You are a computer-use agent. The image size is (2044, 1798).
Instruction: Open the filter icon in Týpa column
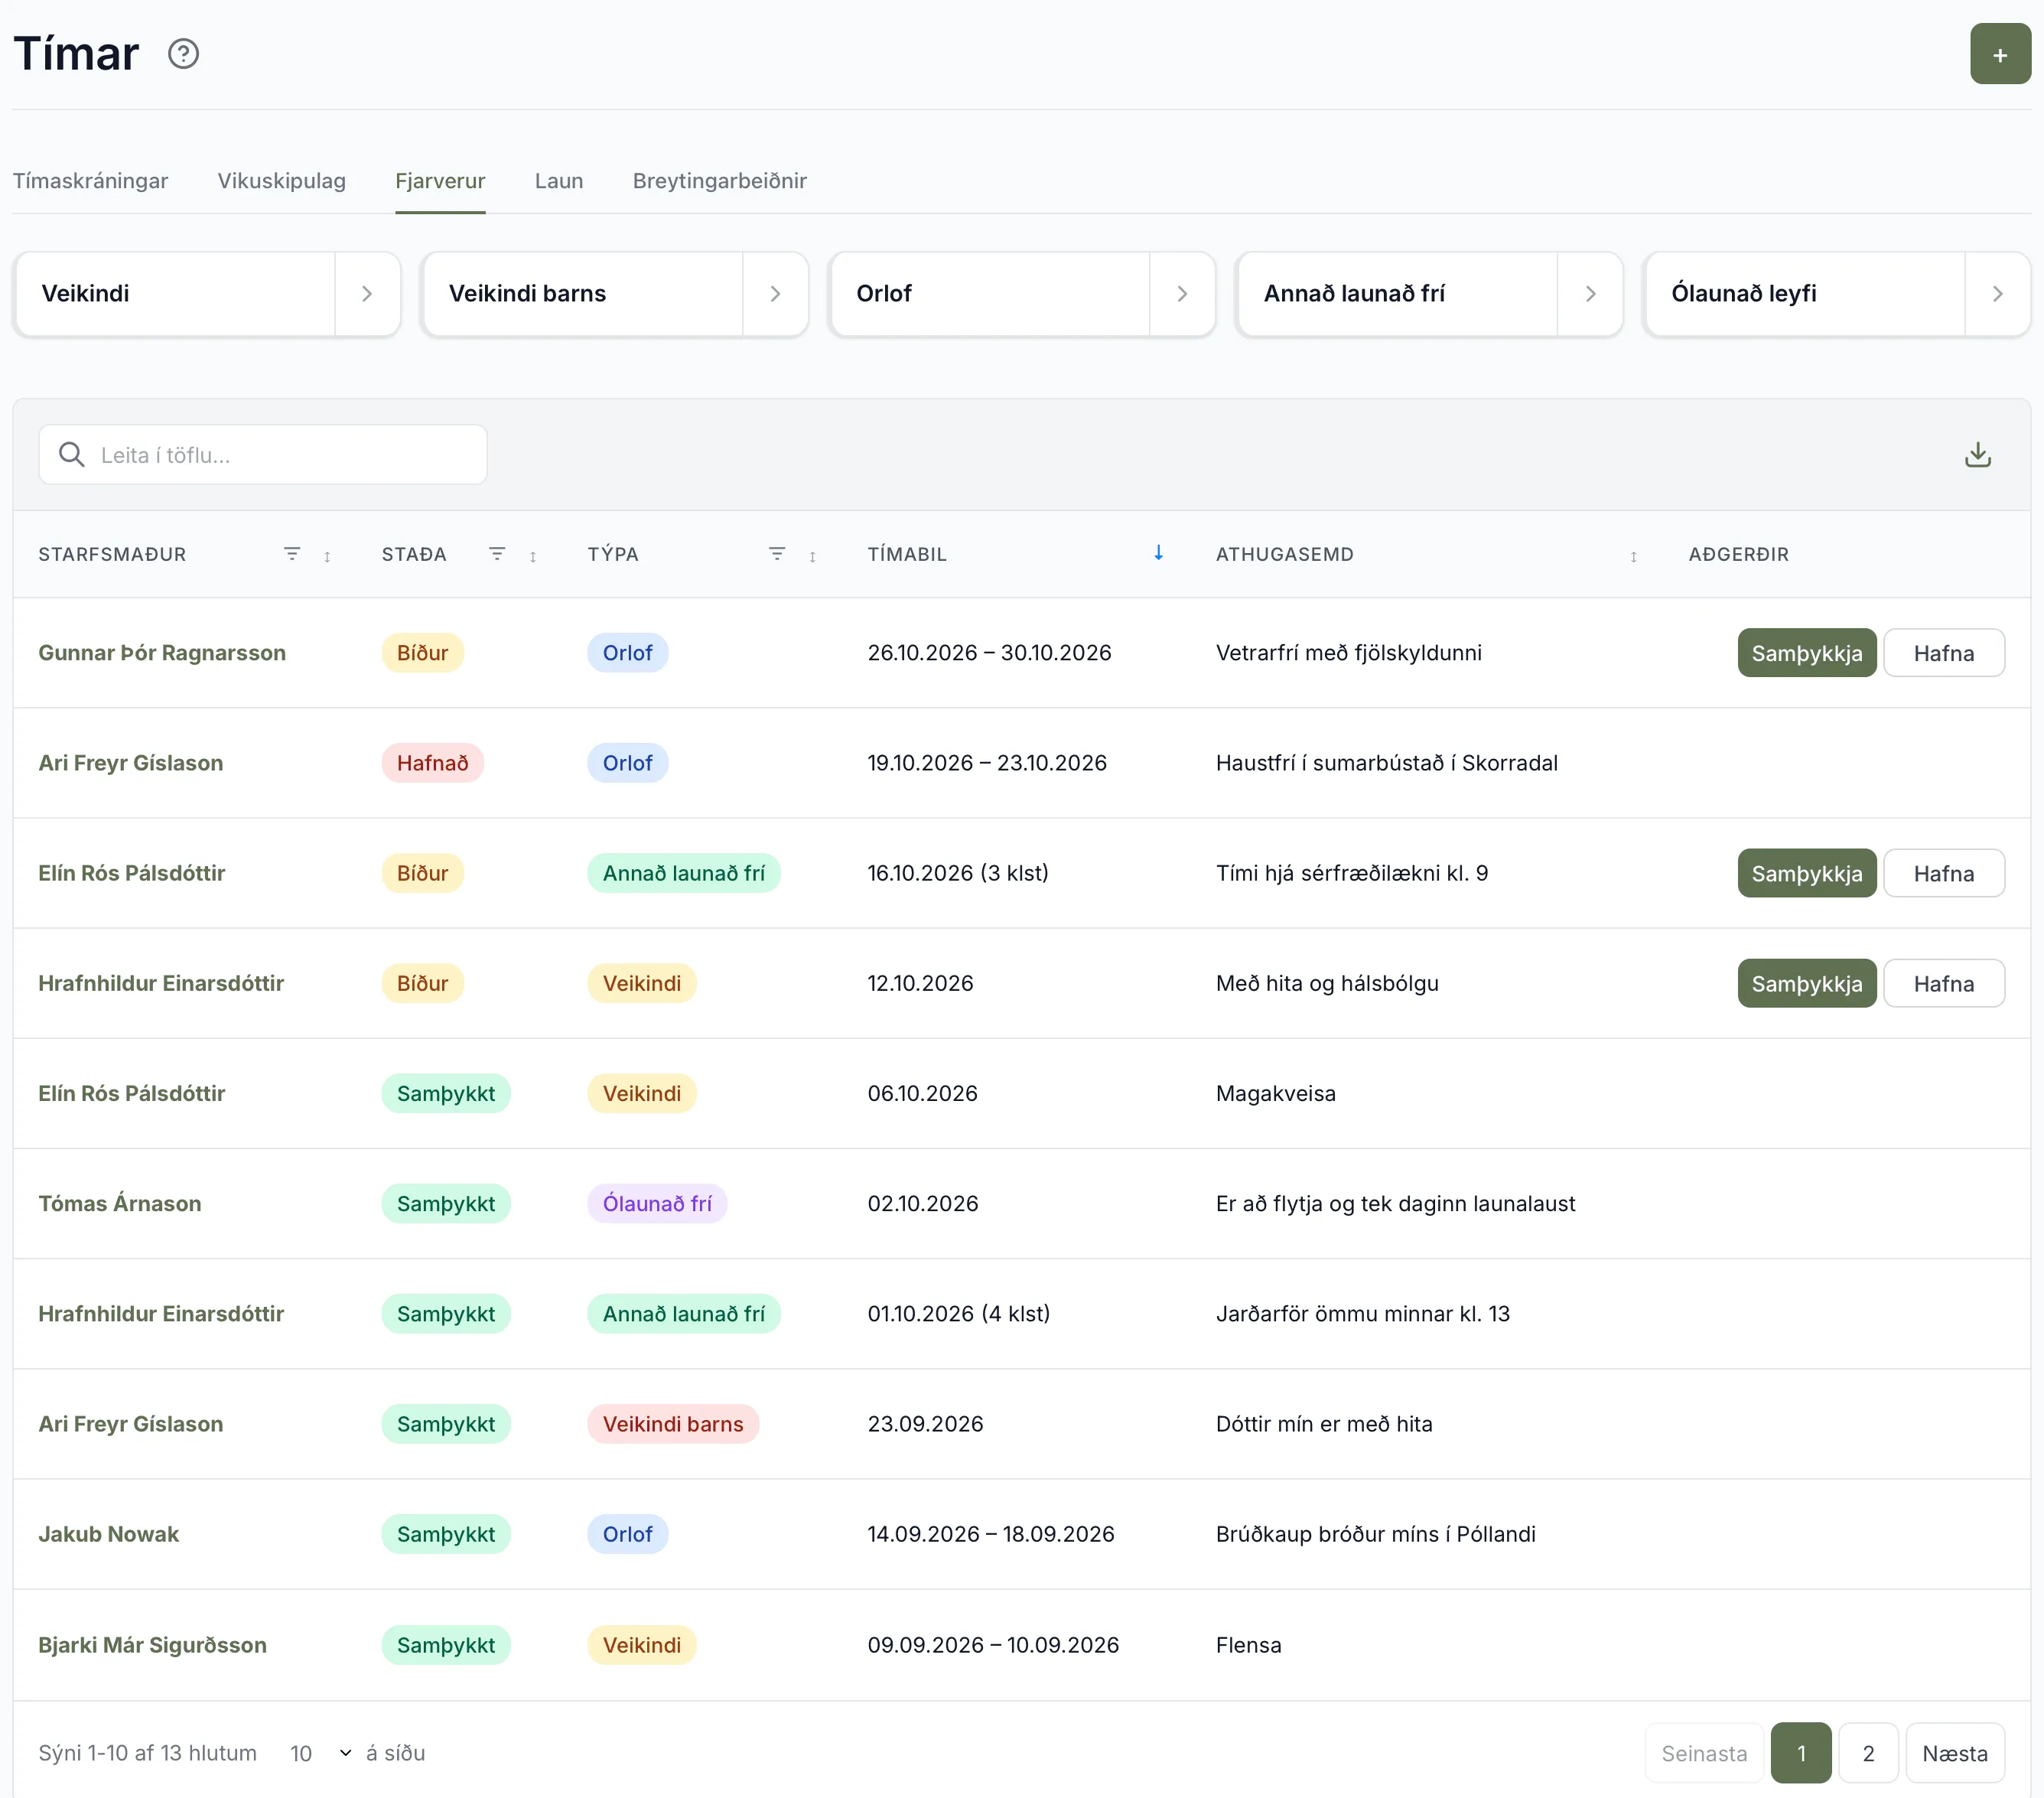777,554
